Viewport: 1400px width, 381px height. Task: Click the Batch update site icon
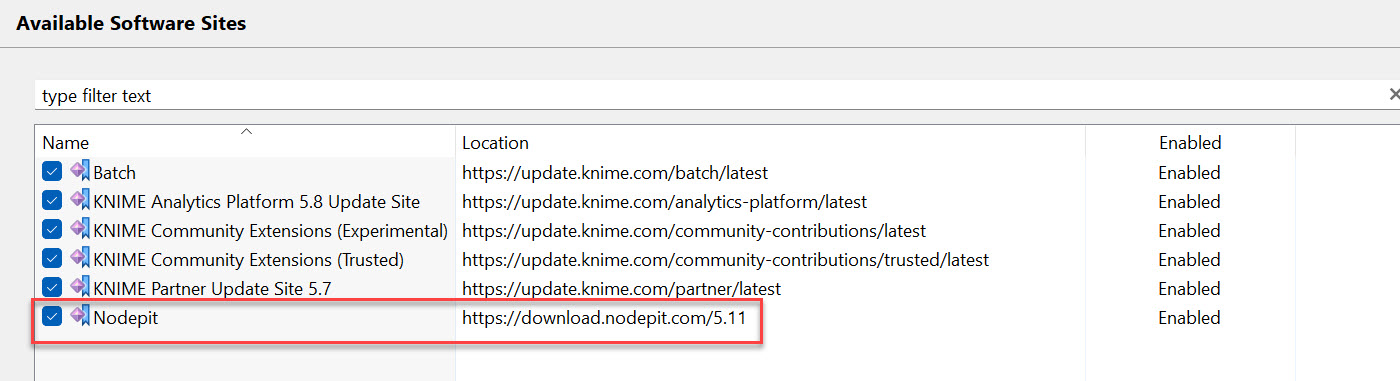(x=79, y=172)
